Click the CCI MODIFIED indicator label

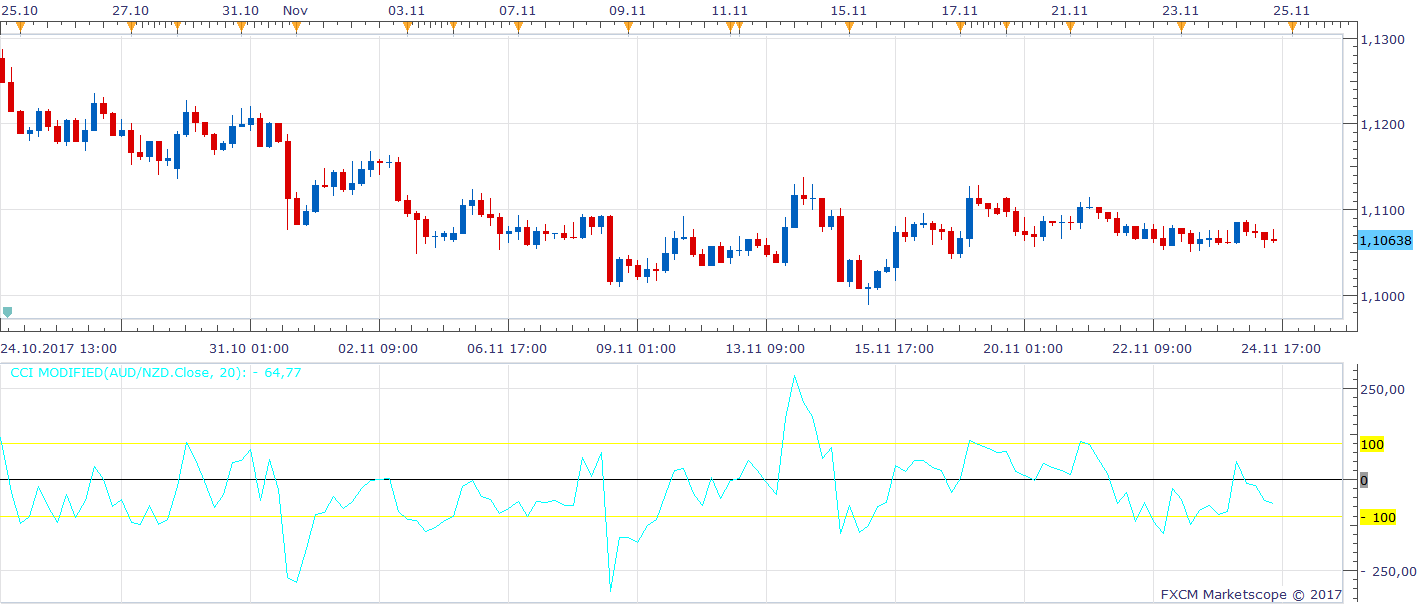[x=156, y=372]
